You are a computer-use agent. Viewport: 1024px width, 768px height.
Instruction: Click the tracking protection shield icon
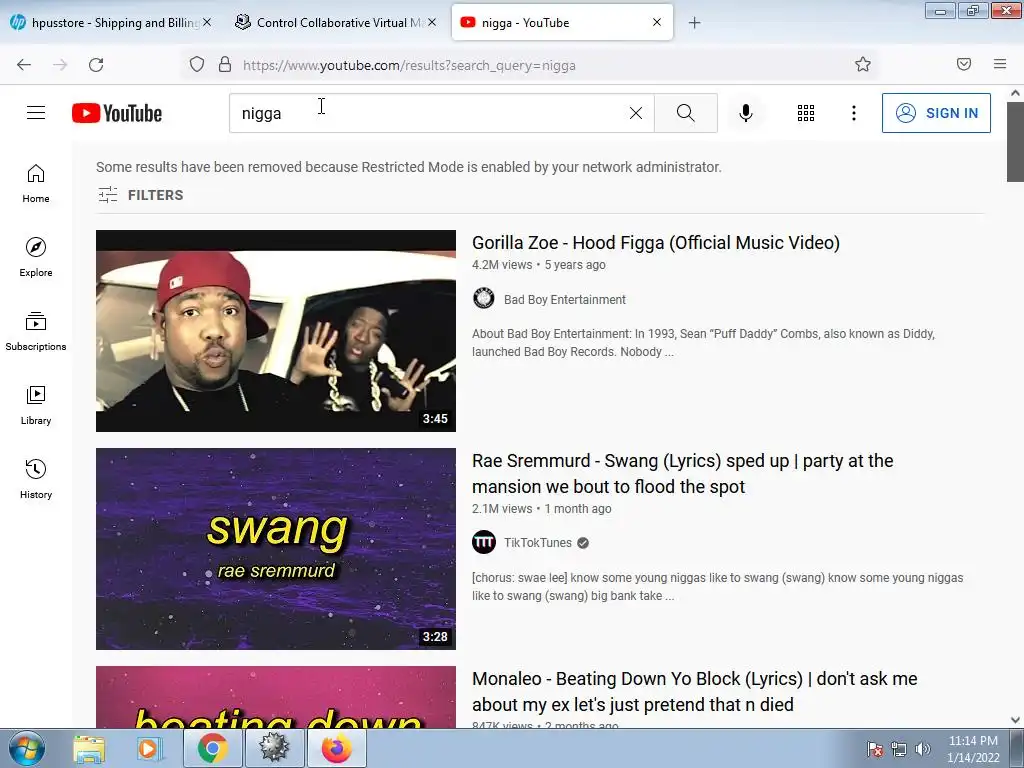tap(197, 65)
